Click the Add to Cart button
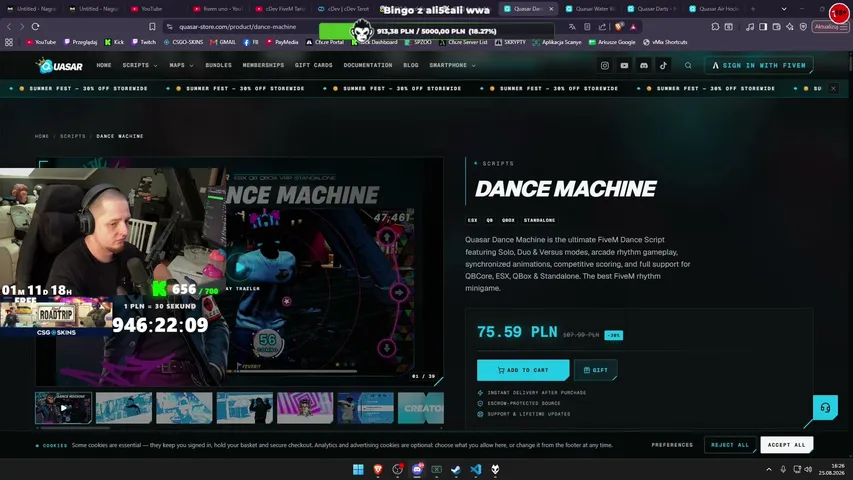 (523, 370)
